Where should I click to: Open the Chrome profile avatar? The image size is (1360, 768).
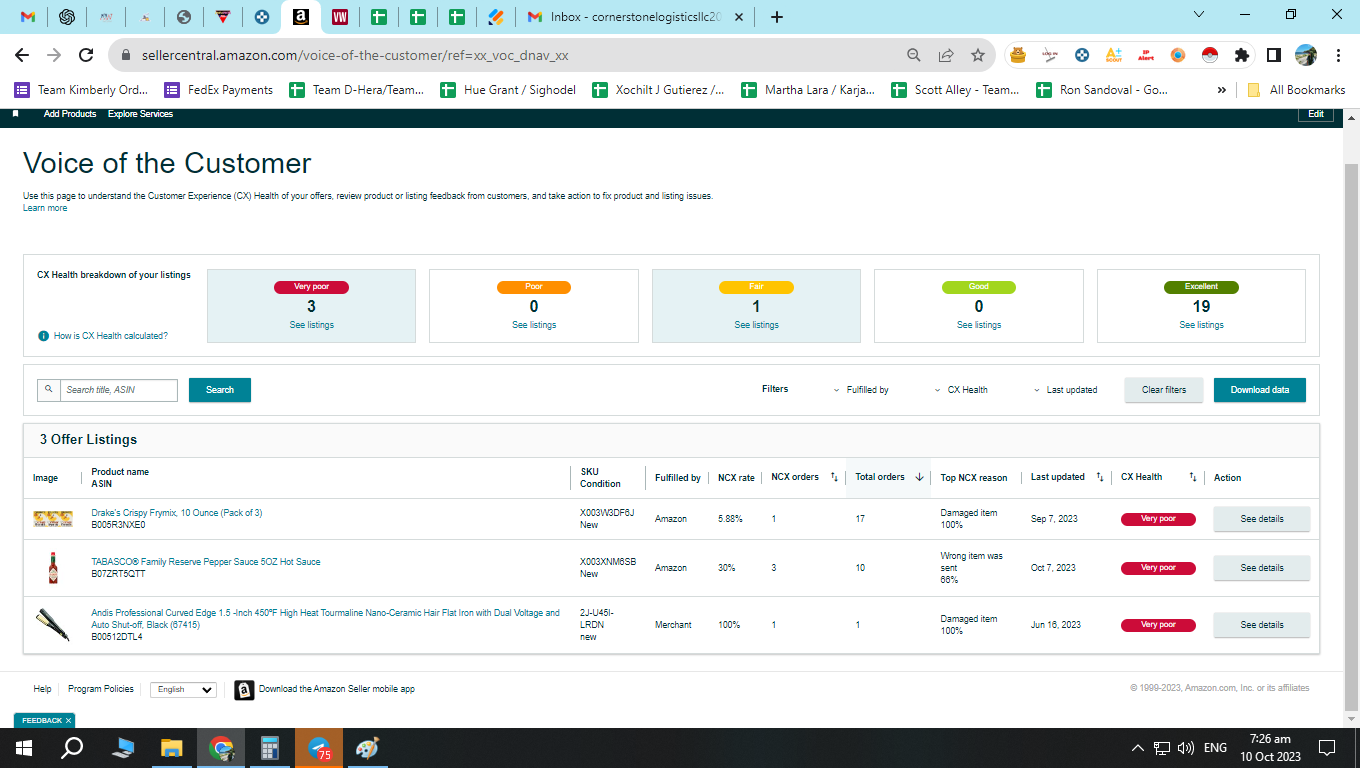(x=1306, y=55)
